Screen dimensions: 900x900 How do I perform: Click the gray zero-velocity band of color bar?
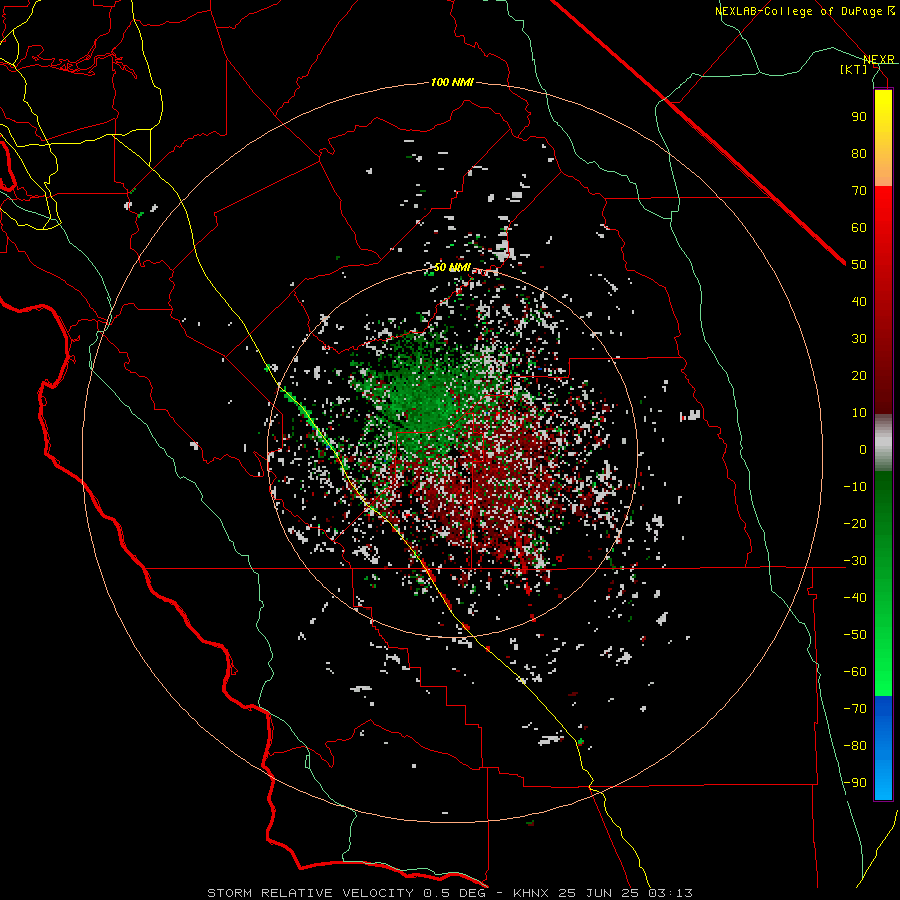(x=883, y=443)
